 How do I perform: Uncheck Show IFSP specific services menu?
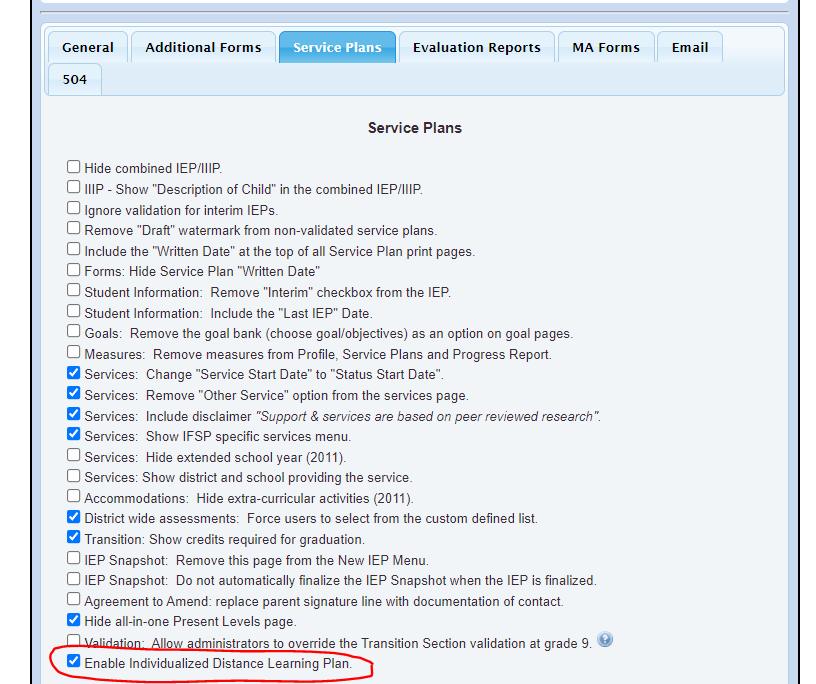(x=73, y=434)
